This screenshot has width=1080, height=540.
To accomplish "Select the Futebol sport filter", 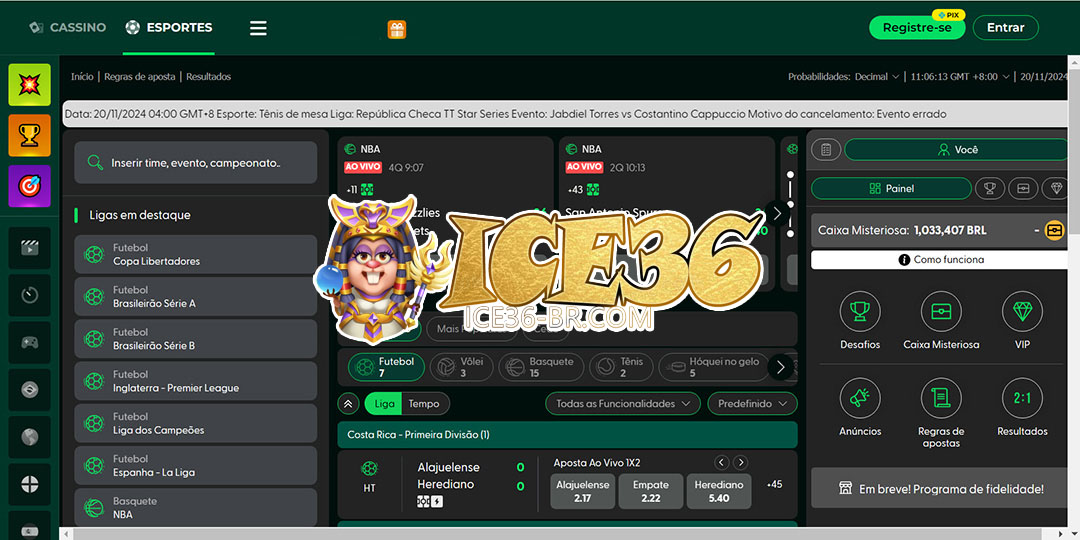I will coord(386,367).
